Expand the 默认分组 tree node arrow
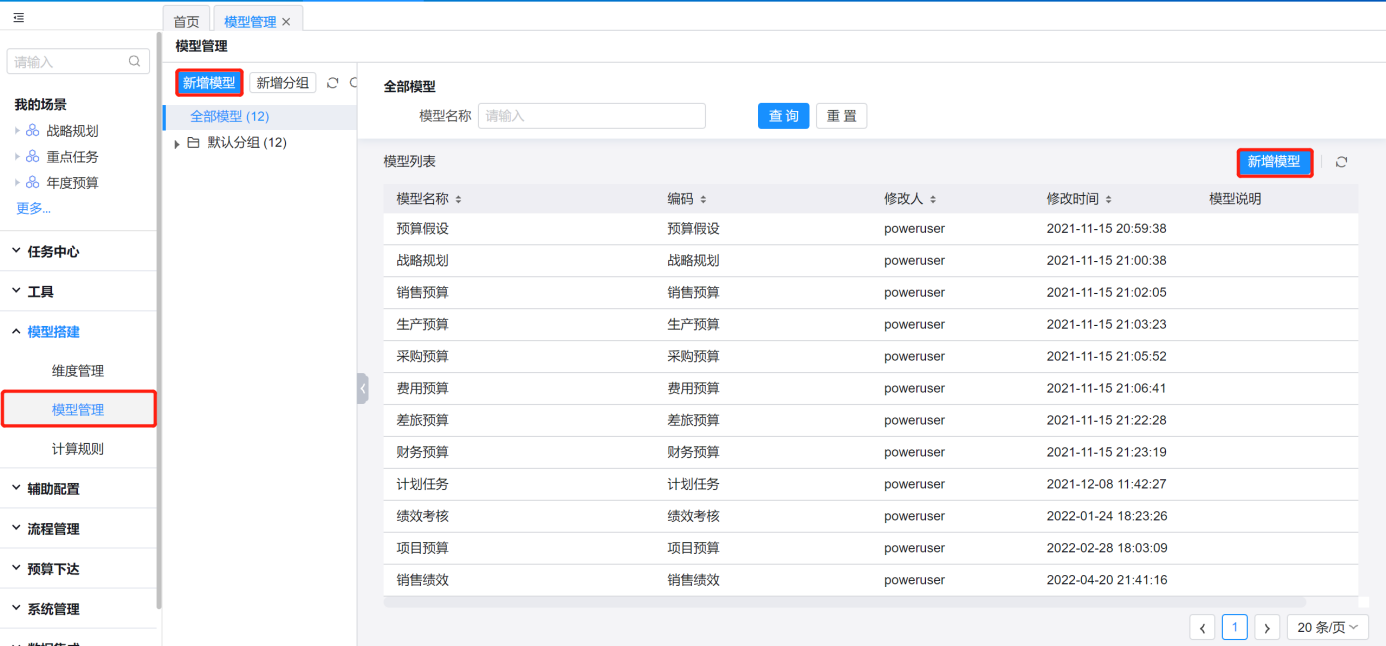Screen dimensions: 1386x646 pos(177,144)
